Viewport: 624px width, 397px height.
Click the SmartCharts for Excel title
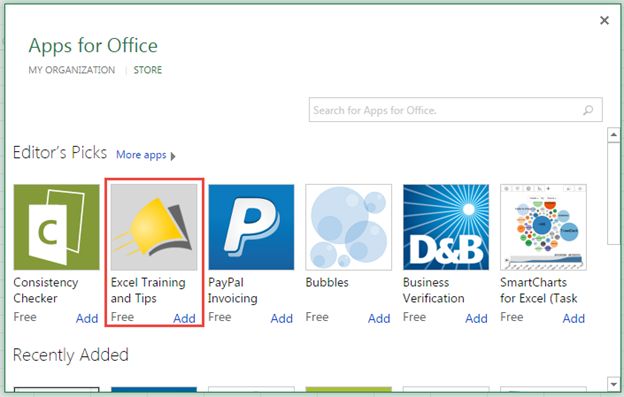(539, 290)
